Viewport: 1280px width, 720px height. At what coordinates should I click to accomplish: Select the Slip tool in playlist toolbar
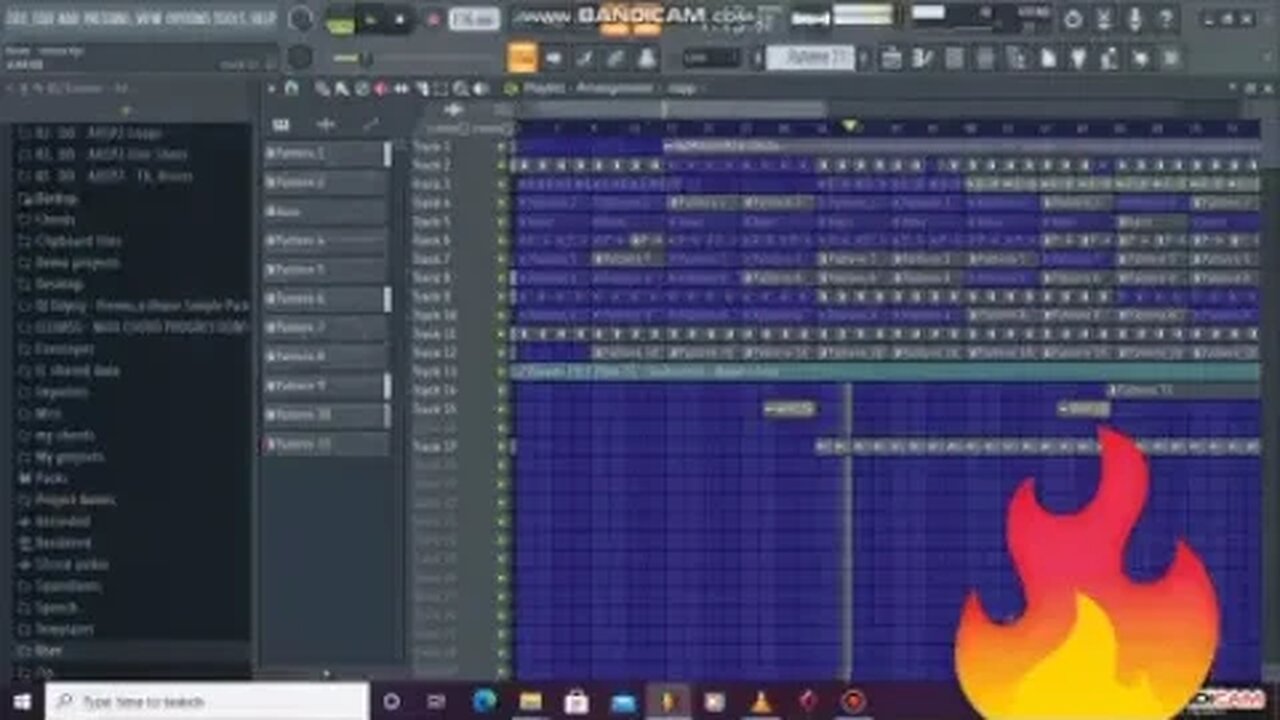pos(401,88)
